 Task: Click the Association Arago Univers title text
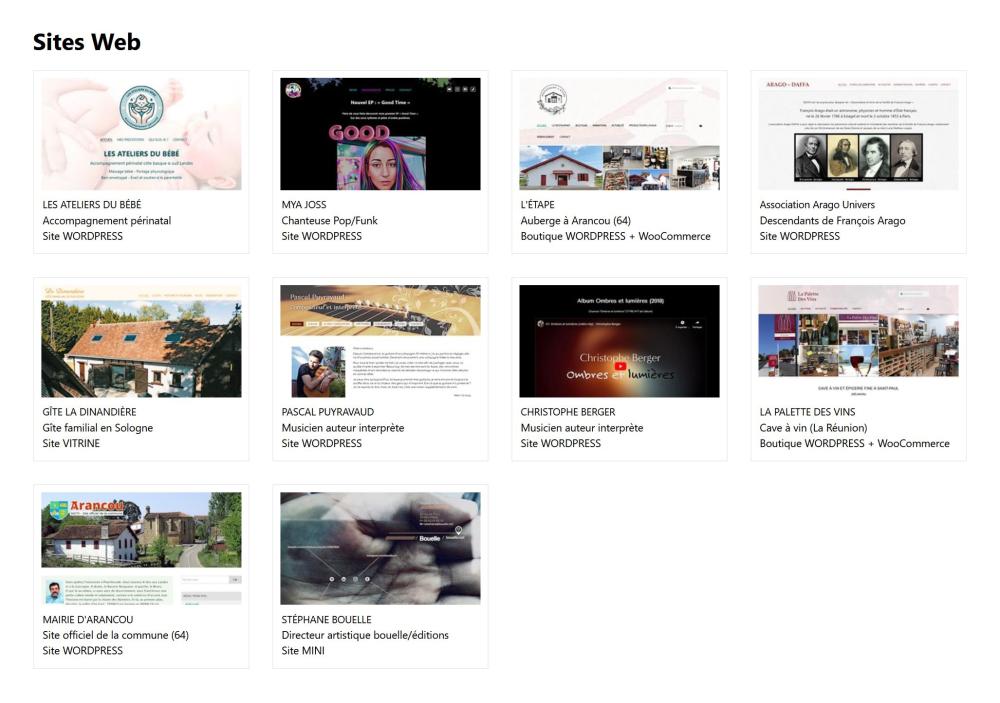click(x=817, y=205)
